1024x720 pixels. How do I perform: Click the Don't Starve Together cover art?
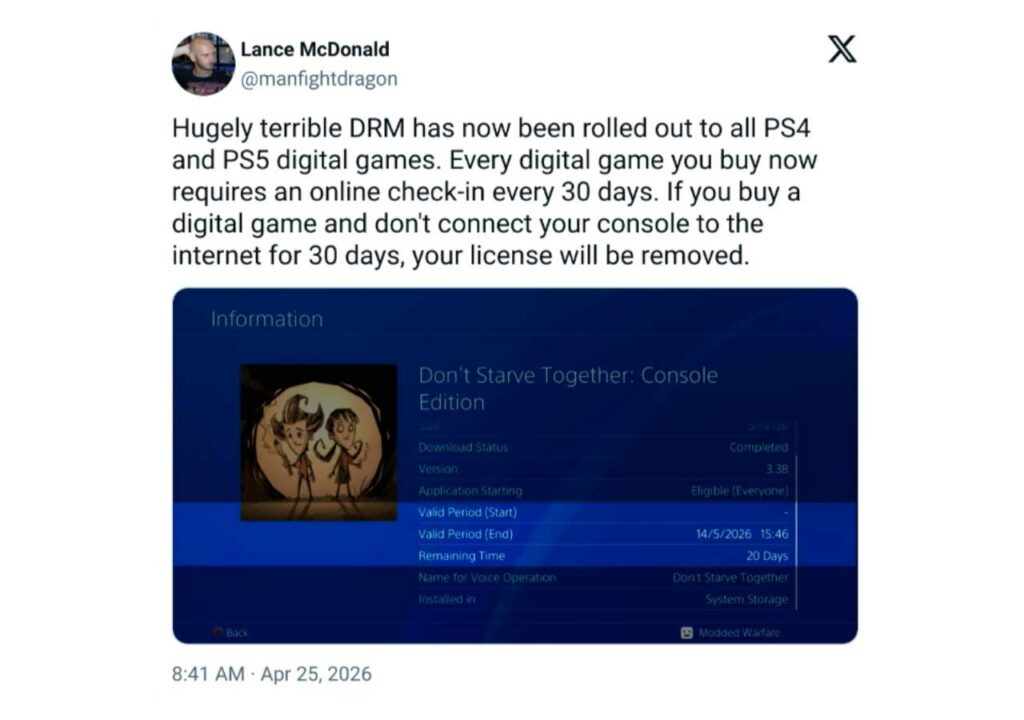coord(319,442)
